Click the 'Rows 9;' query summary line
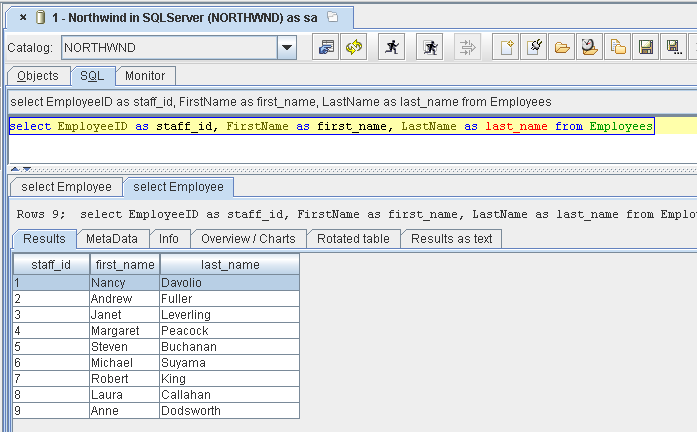This screenshot has height=432, width=697. click(356, 214)
